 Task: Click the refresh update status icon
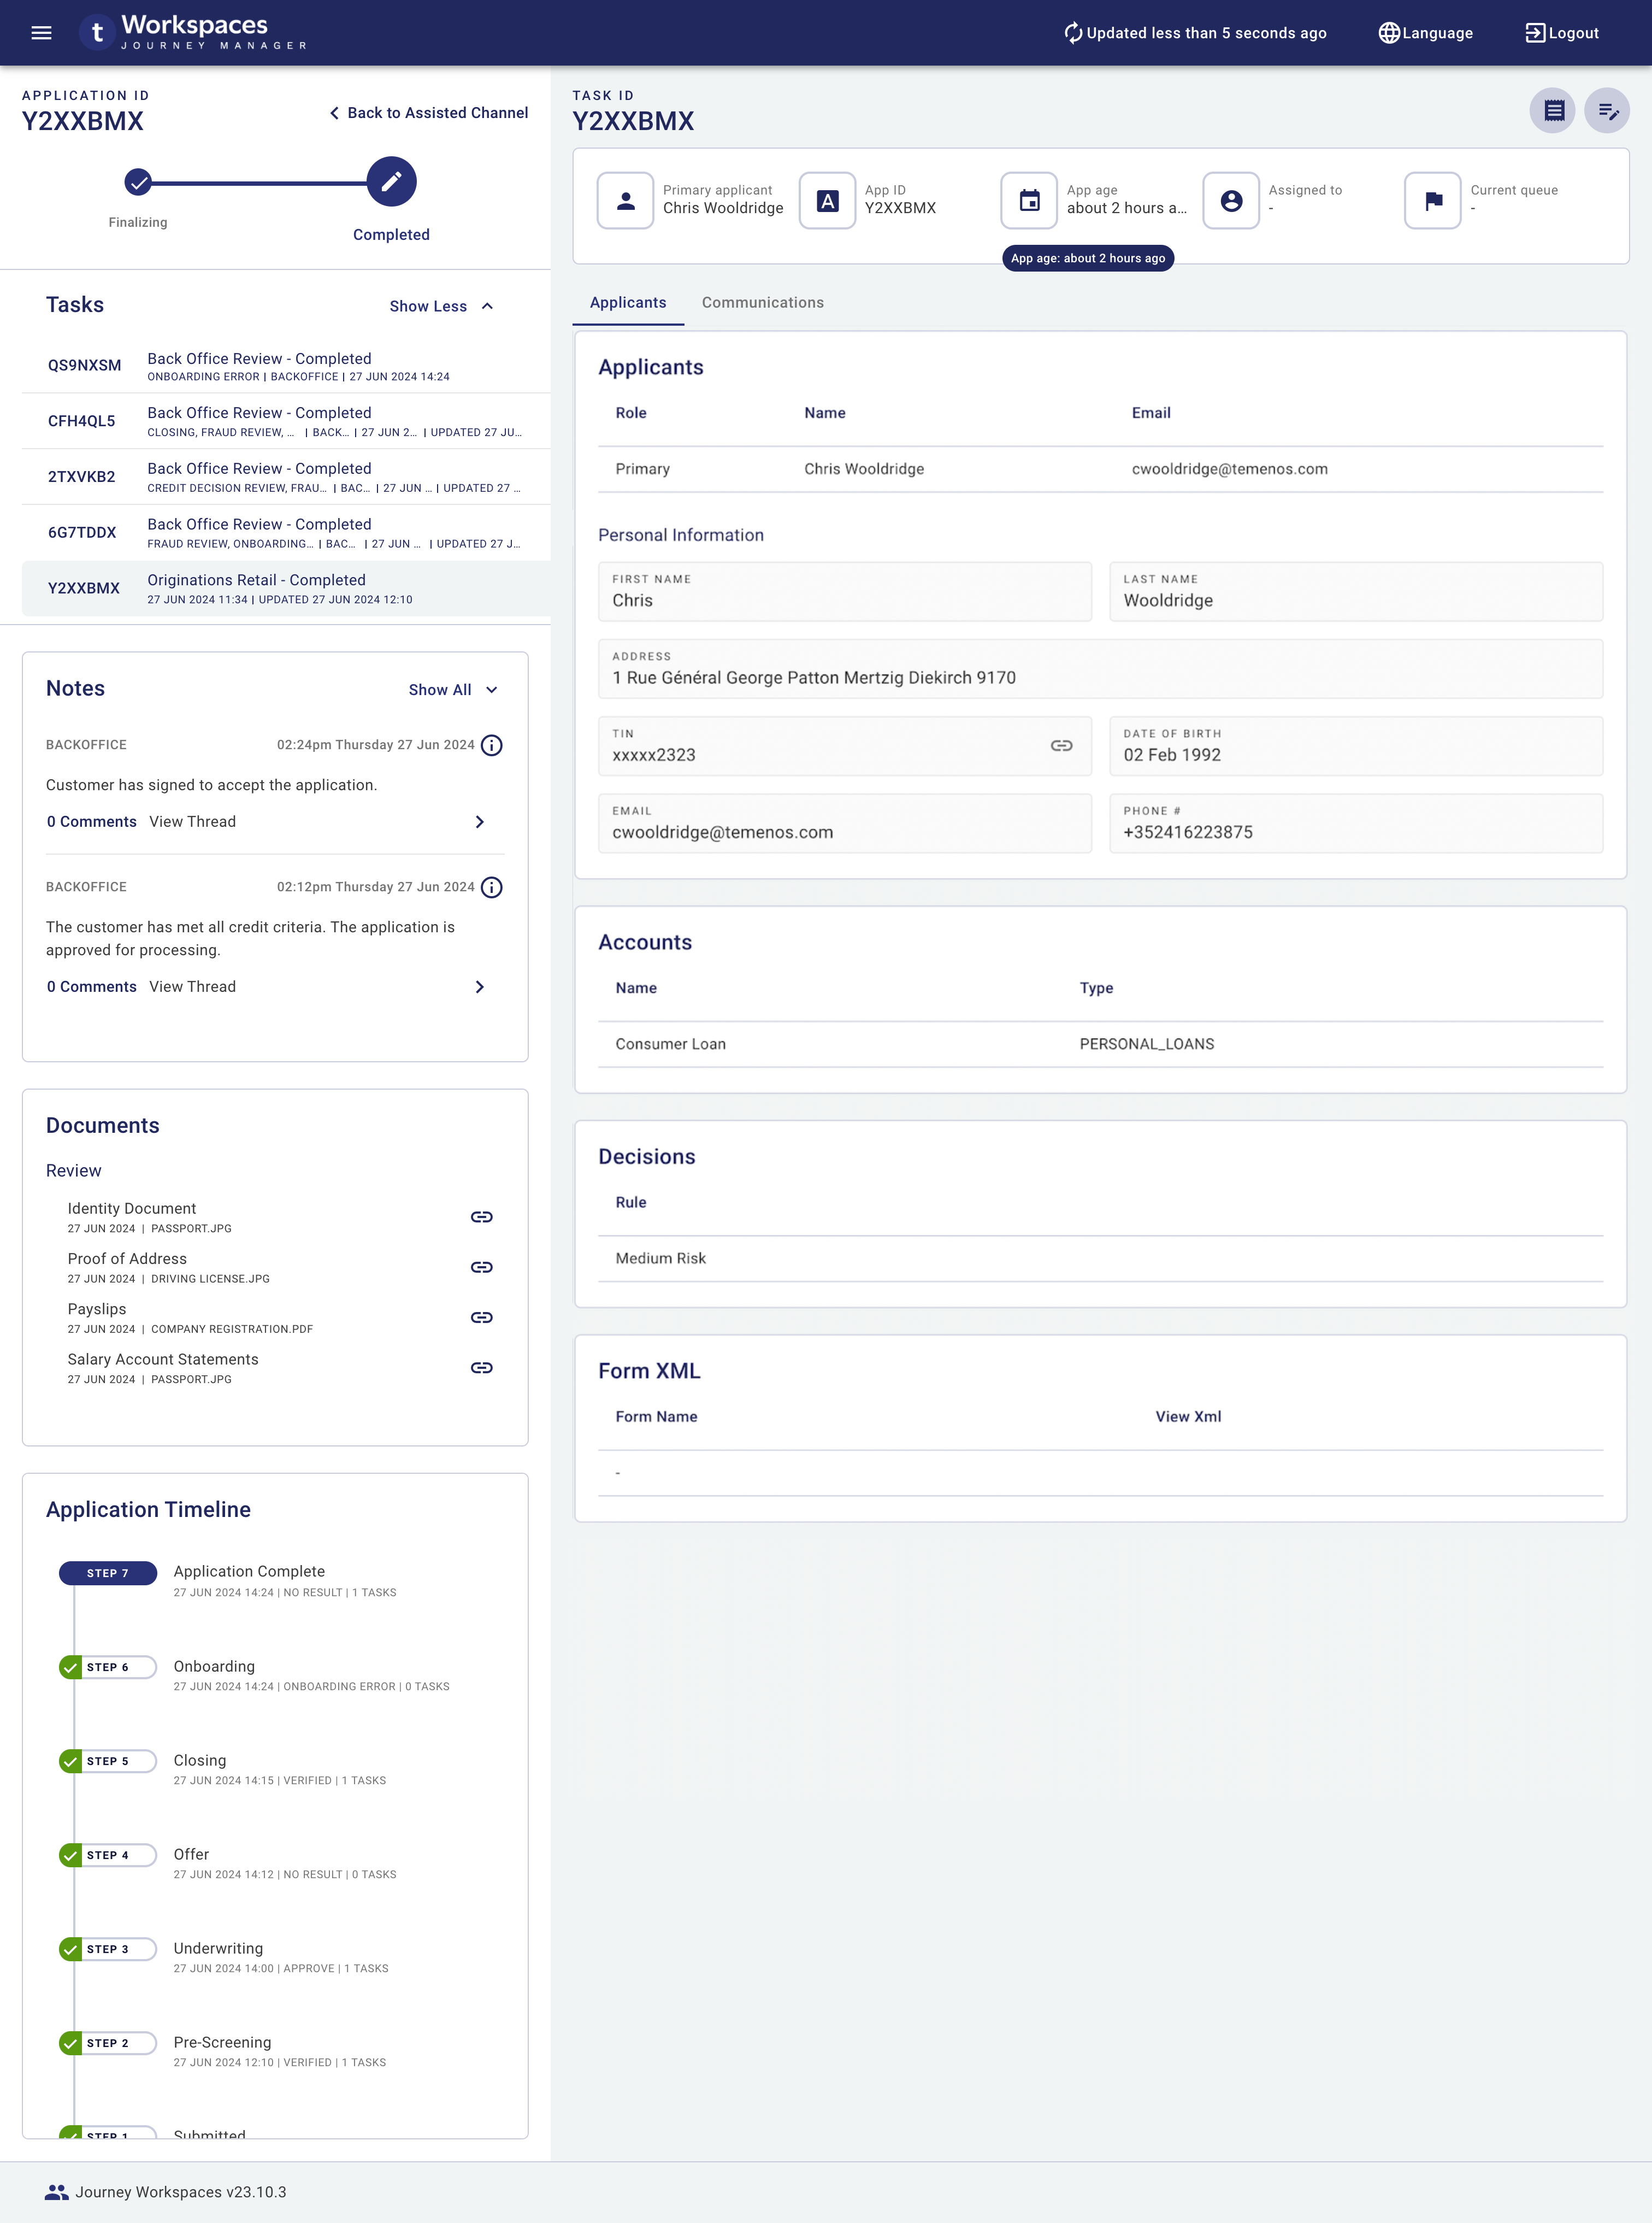tap(1072, 33)
